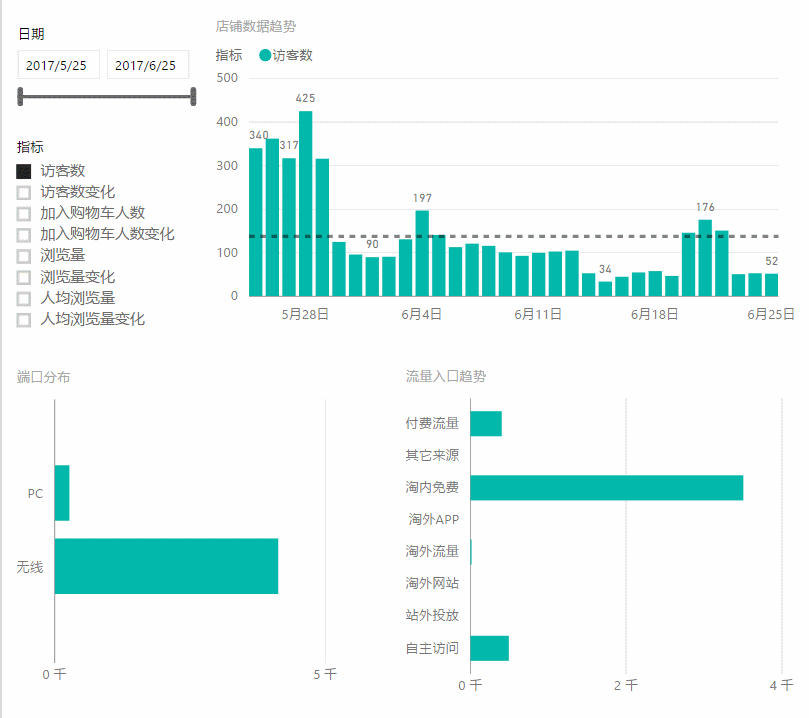Click the 站外投放 category label
Image resolution: width=809 pixels, height=718 pixels.
click(x=432, y=615)
